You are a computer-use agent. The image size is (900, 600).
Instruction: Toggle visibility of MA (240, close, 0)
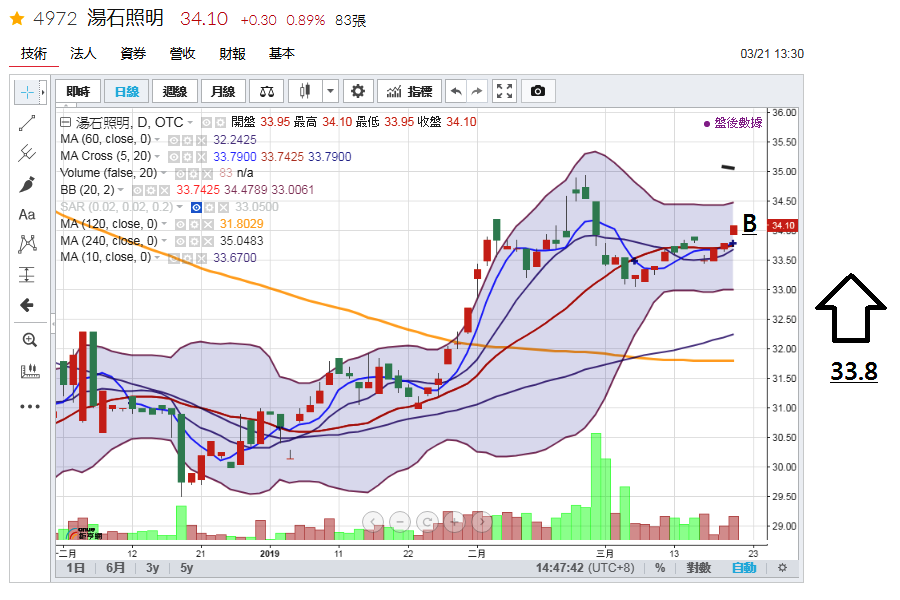[x=180, y=241]
